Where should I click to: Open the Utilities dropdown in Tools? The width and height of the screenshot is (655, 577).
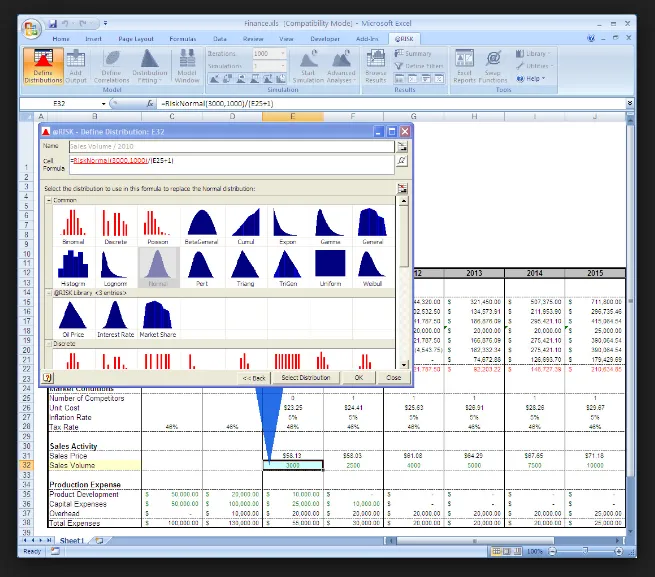pyautogui.click(x=534, y=66)
